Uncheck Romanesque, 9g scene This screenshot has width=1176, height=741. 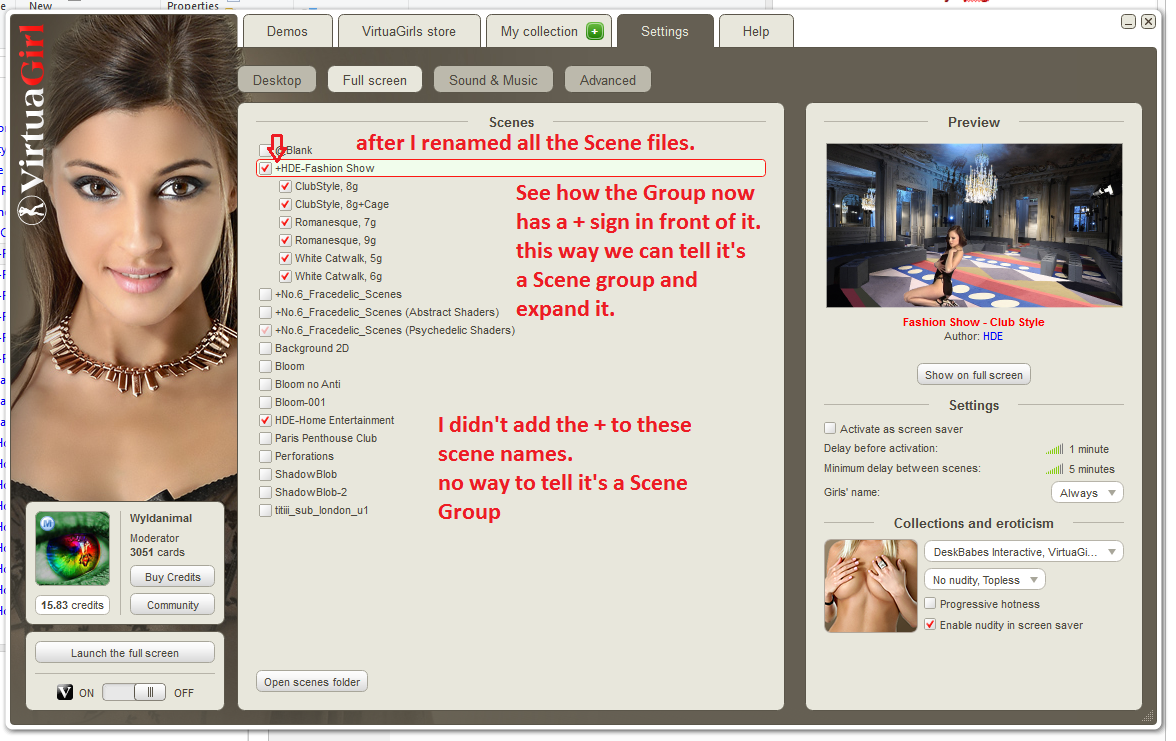click(285, 240)
